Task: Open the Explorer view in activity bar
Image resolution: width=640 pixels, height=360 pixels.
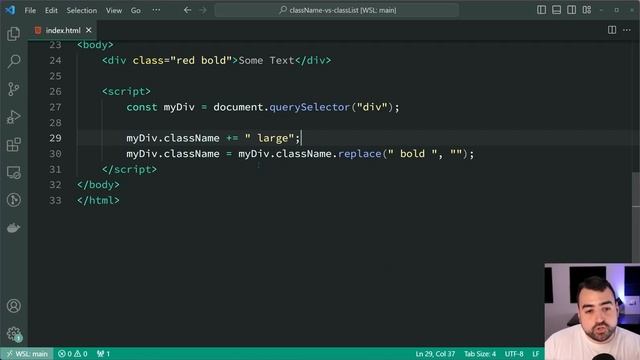Action: click(x=13, y=33)
